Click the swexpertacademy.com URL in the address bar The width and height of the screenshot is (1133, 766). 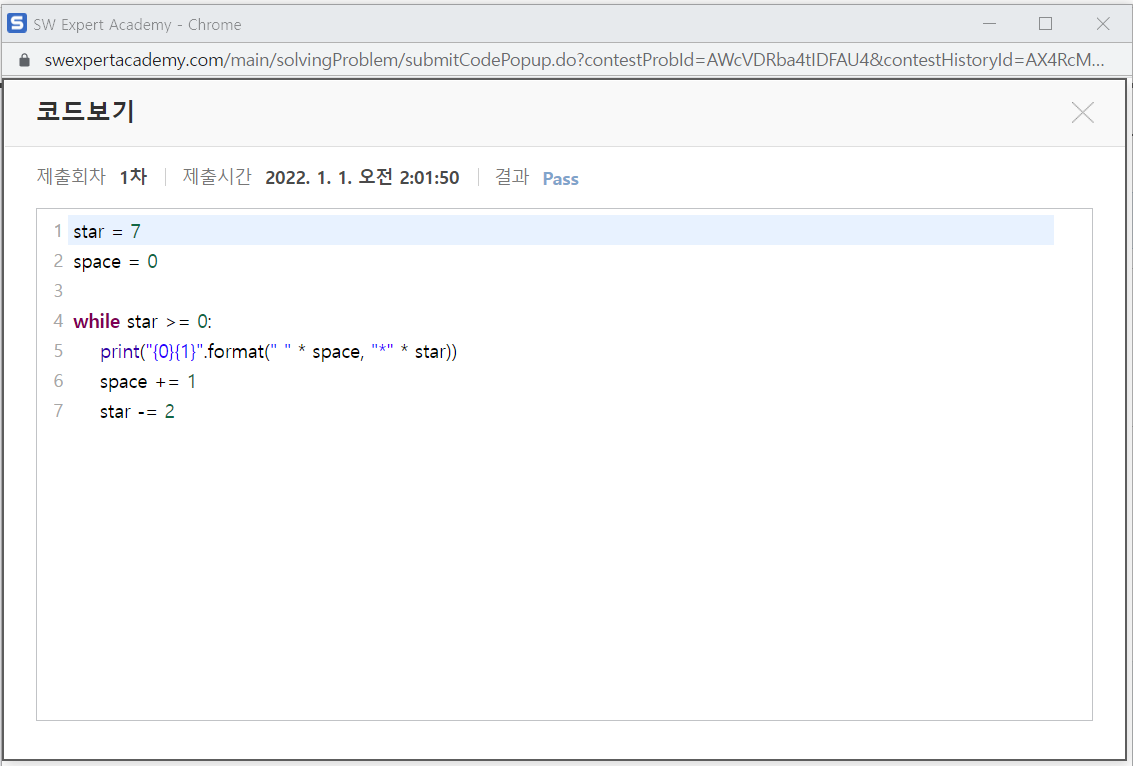click(574, 60)
